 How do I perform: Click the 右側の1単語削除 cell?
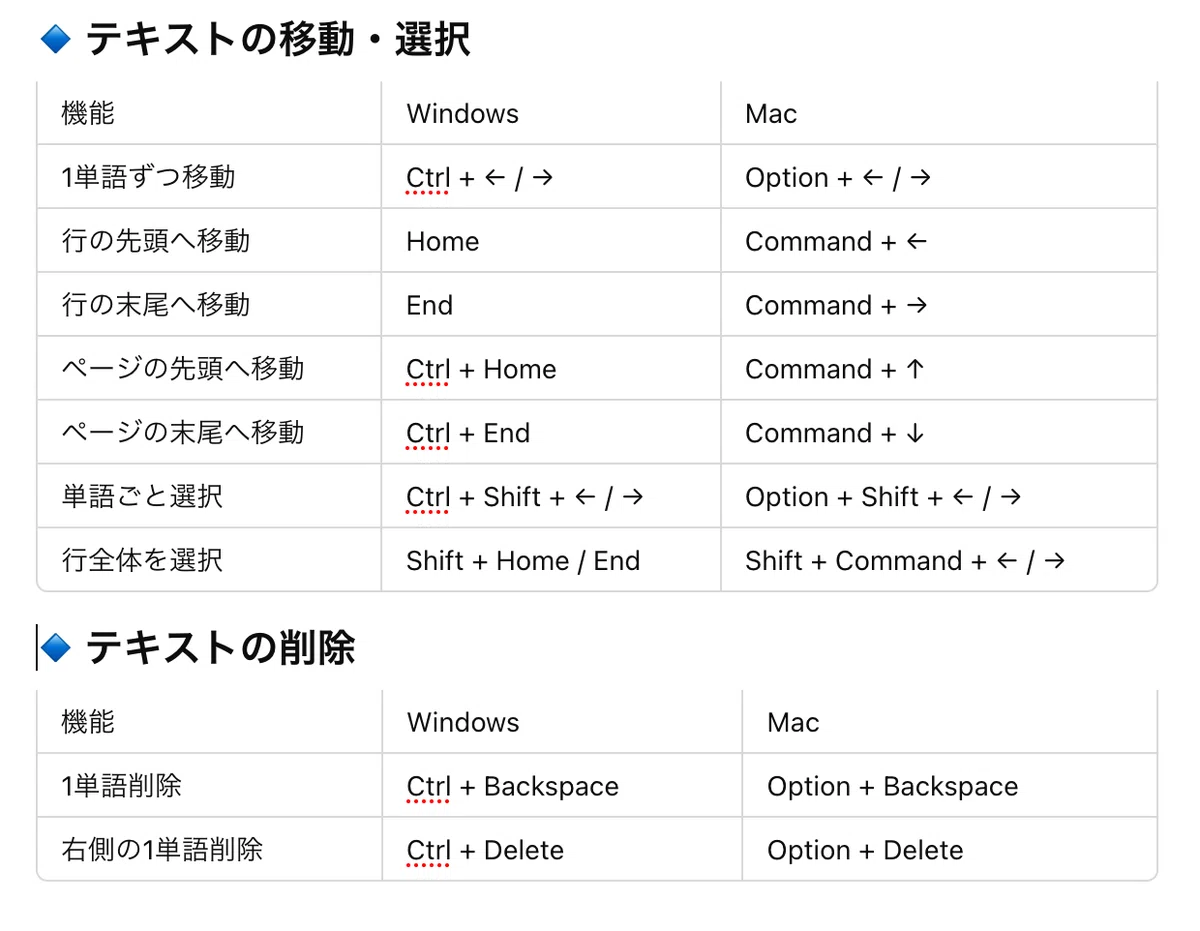[210, 850]
